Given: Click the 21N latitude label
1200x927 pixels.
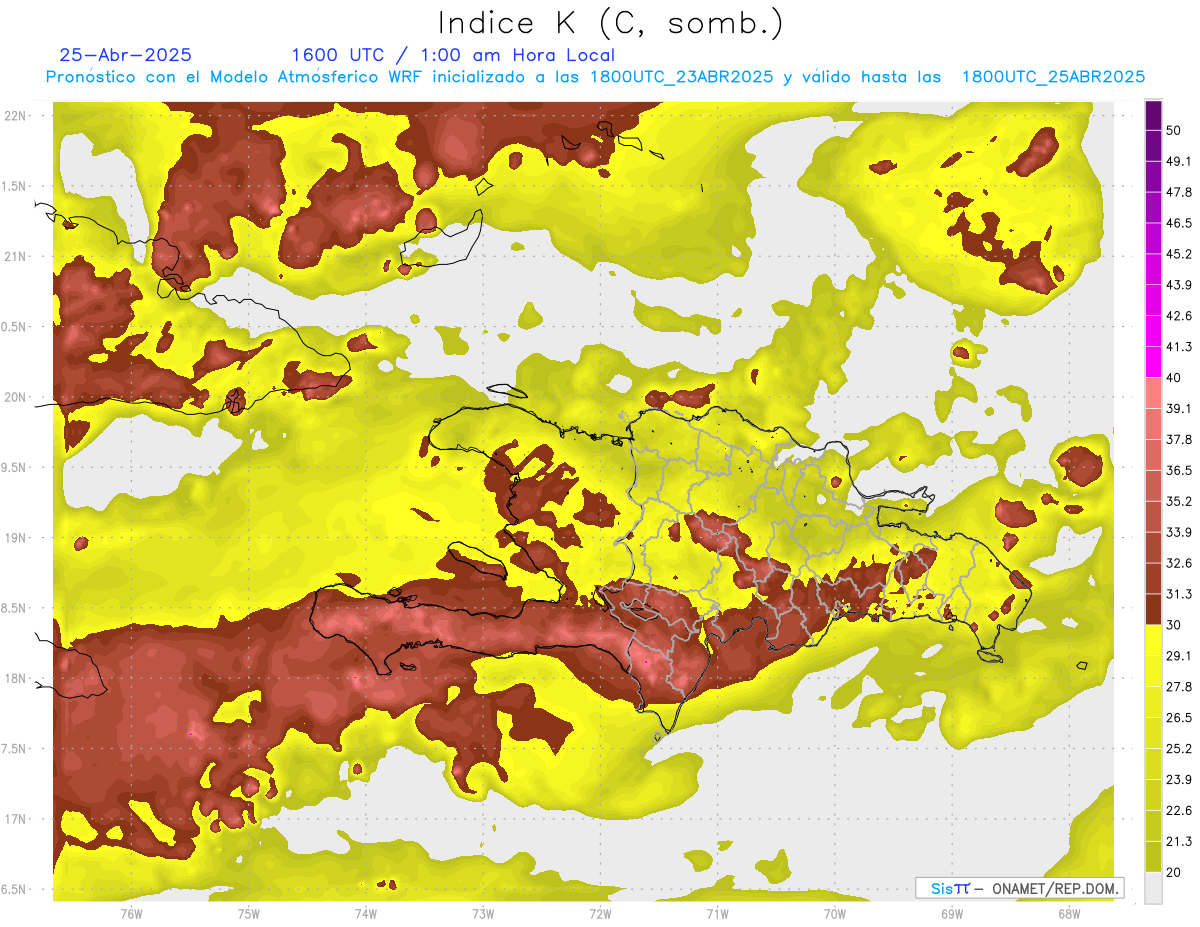Looking at the screenshot, I should coord(17,256).
